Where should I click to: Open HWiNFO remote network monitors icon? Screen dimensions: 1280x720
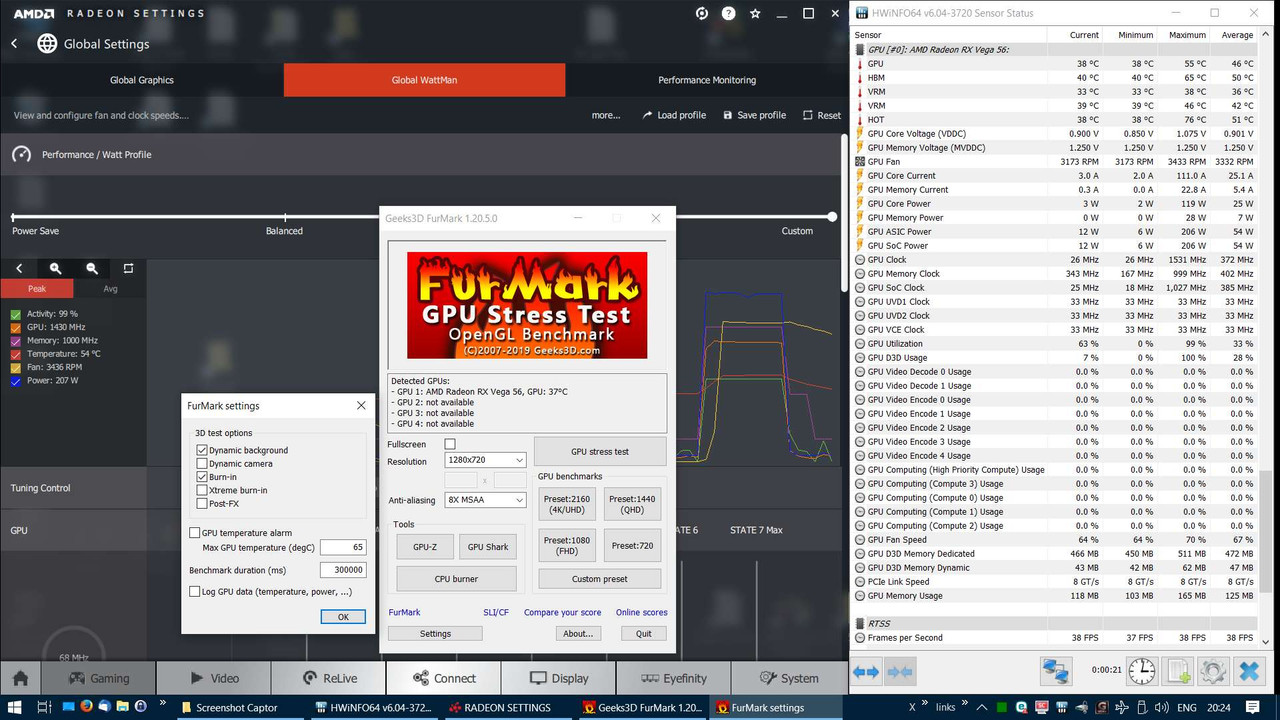coord(1055,671)
